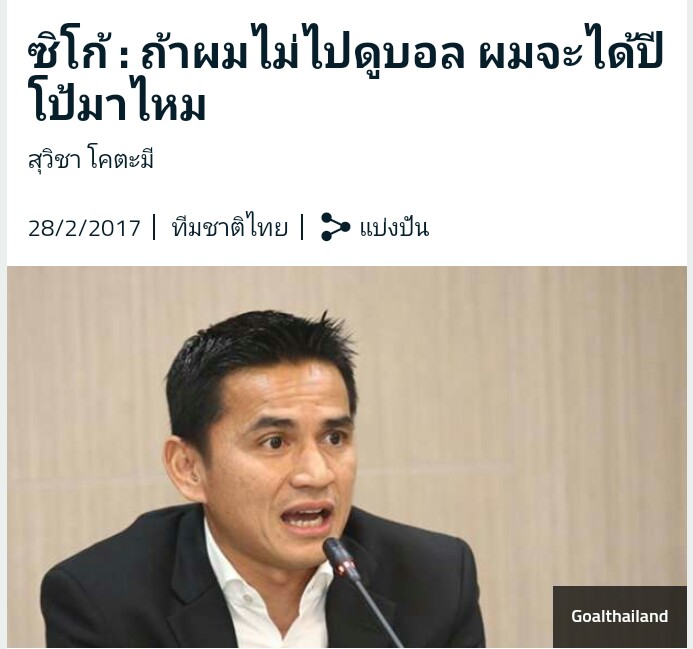Click the 28/2/2017 publication date
Screen dimensions: 693x649
click(84, 228)
